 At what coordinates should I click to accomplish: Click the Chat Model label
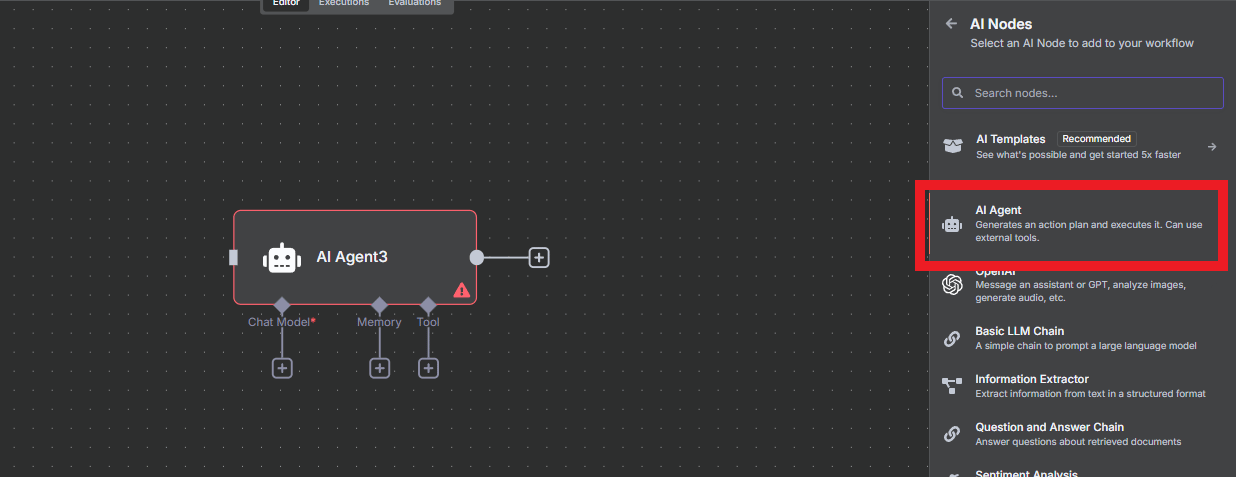pos(281,322)
